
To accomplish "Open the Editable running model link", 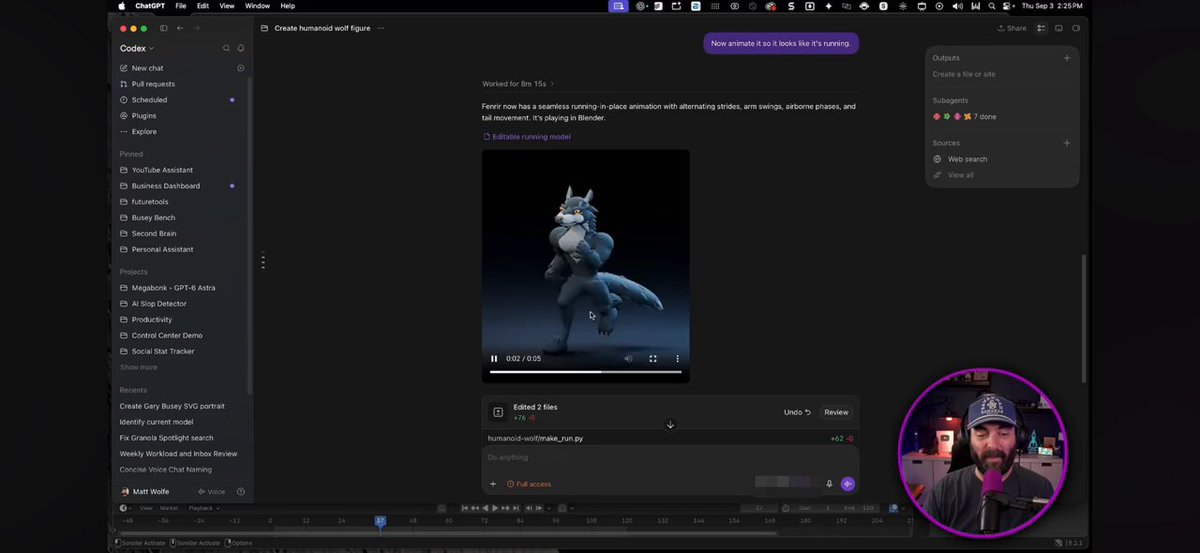I will (x=527, y=137).
